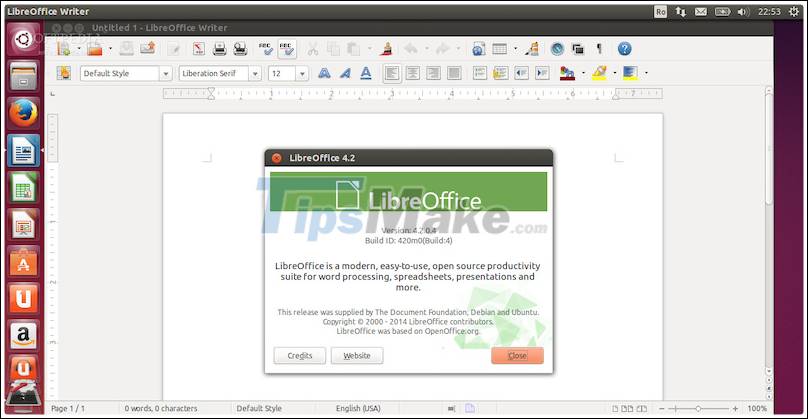Click the Website button in About dialog
Viewport: 808px width, 419px height.
[357, 356]
